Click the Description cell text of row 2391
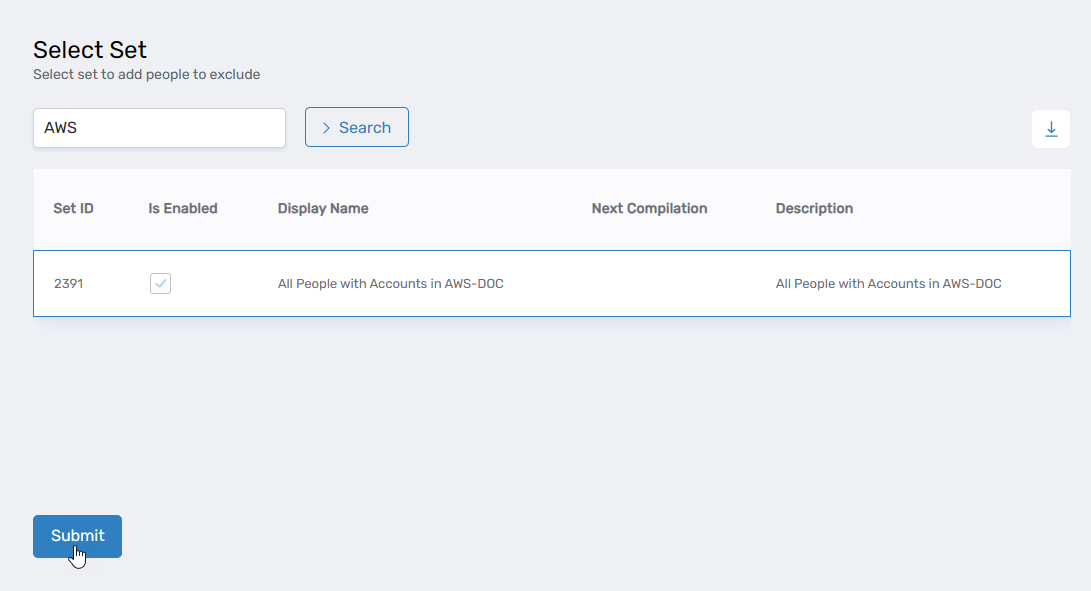 point(888,284)
